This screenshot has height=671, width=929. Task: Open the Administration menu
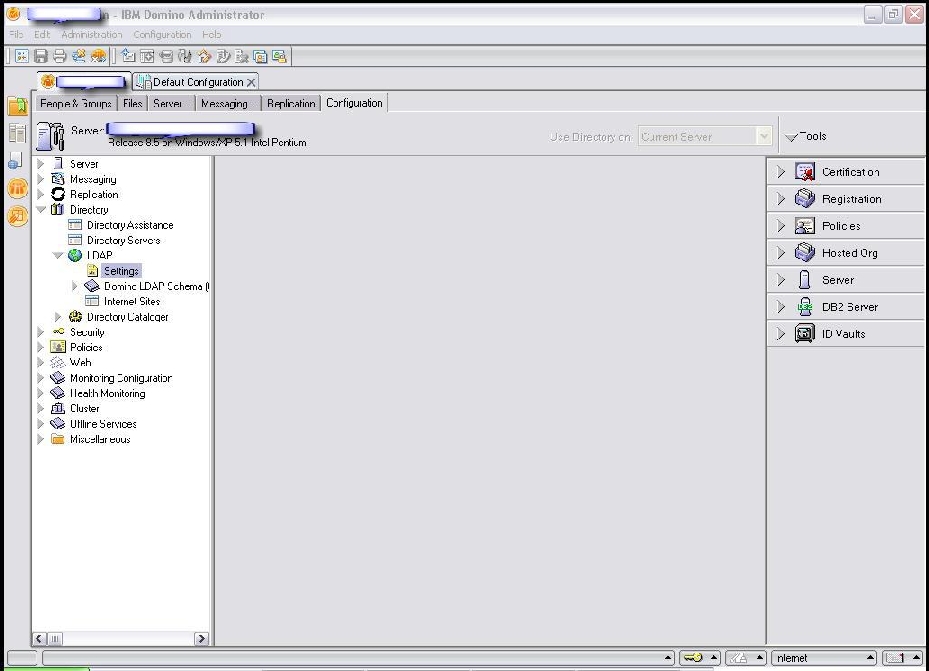point(92,34)
